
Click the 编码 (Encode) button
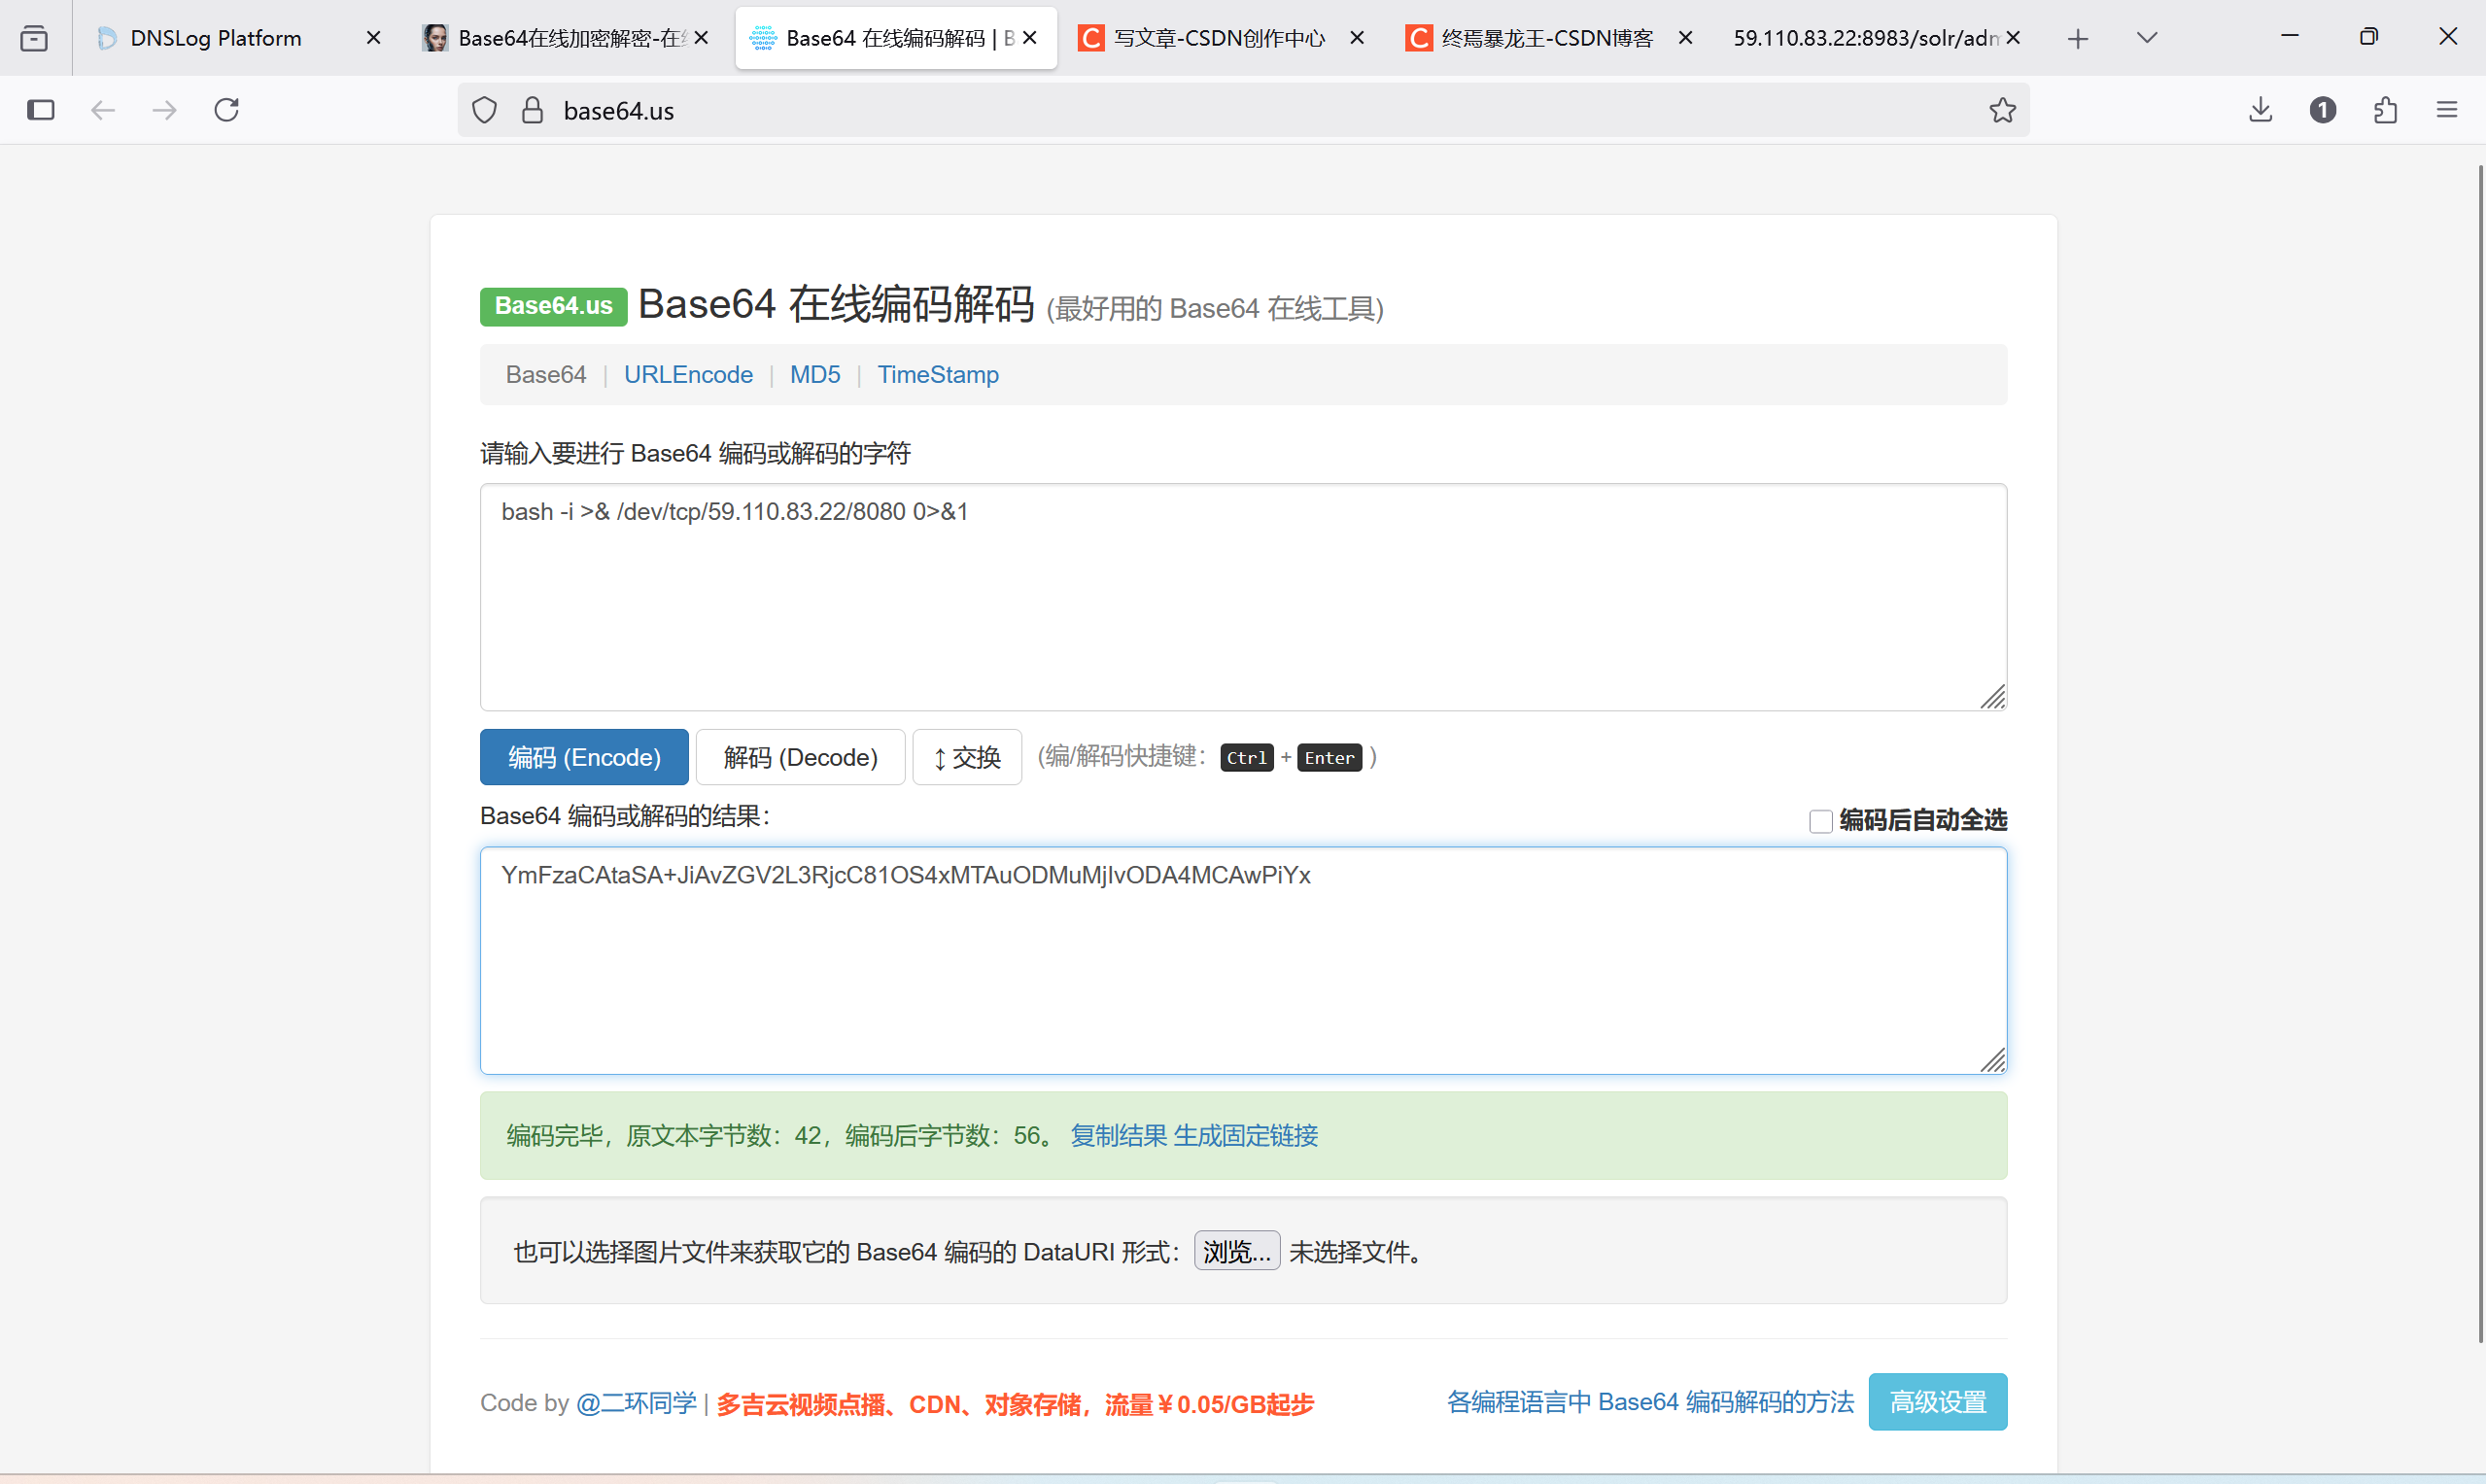pyautogui.click(x=584, y=757)
